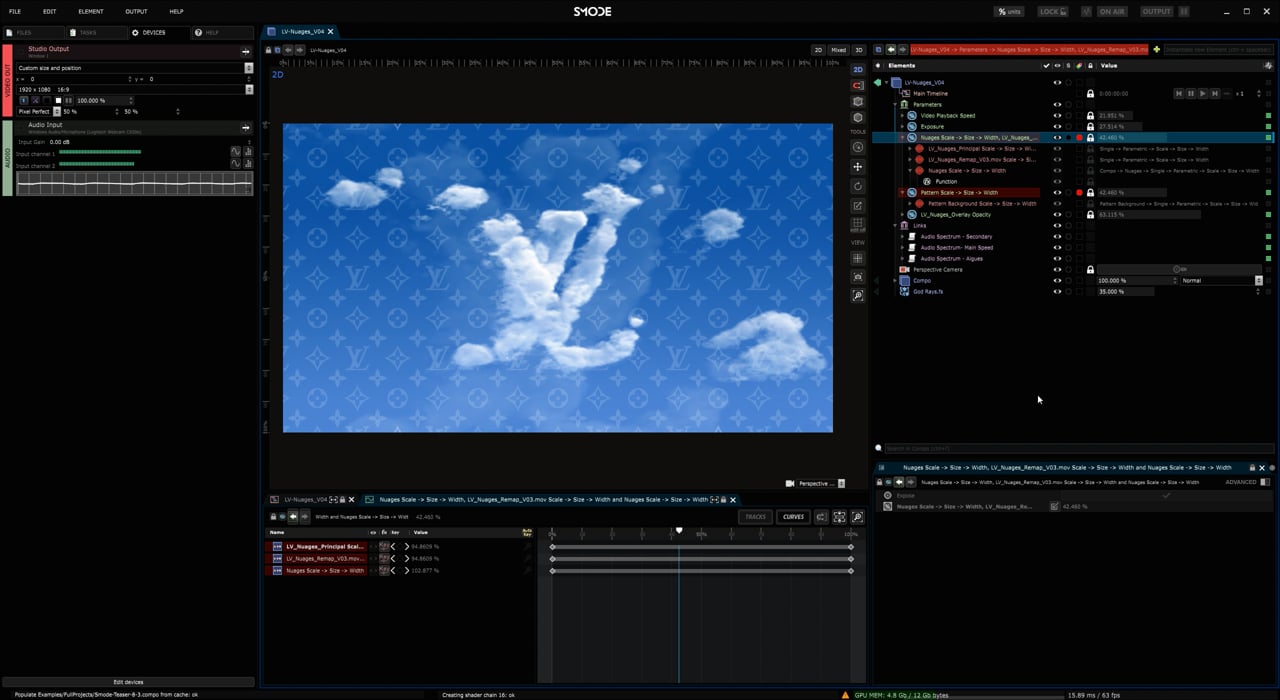Toggle lock on LV_Nuages_Overlay Opacity
Image resolution: width=1280 pixels, height=700 pixels.
point(1090,214)
